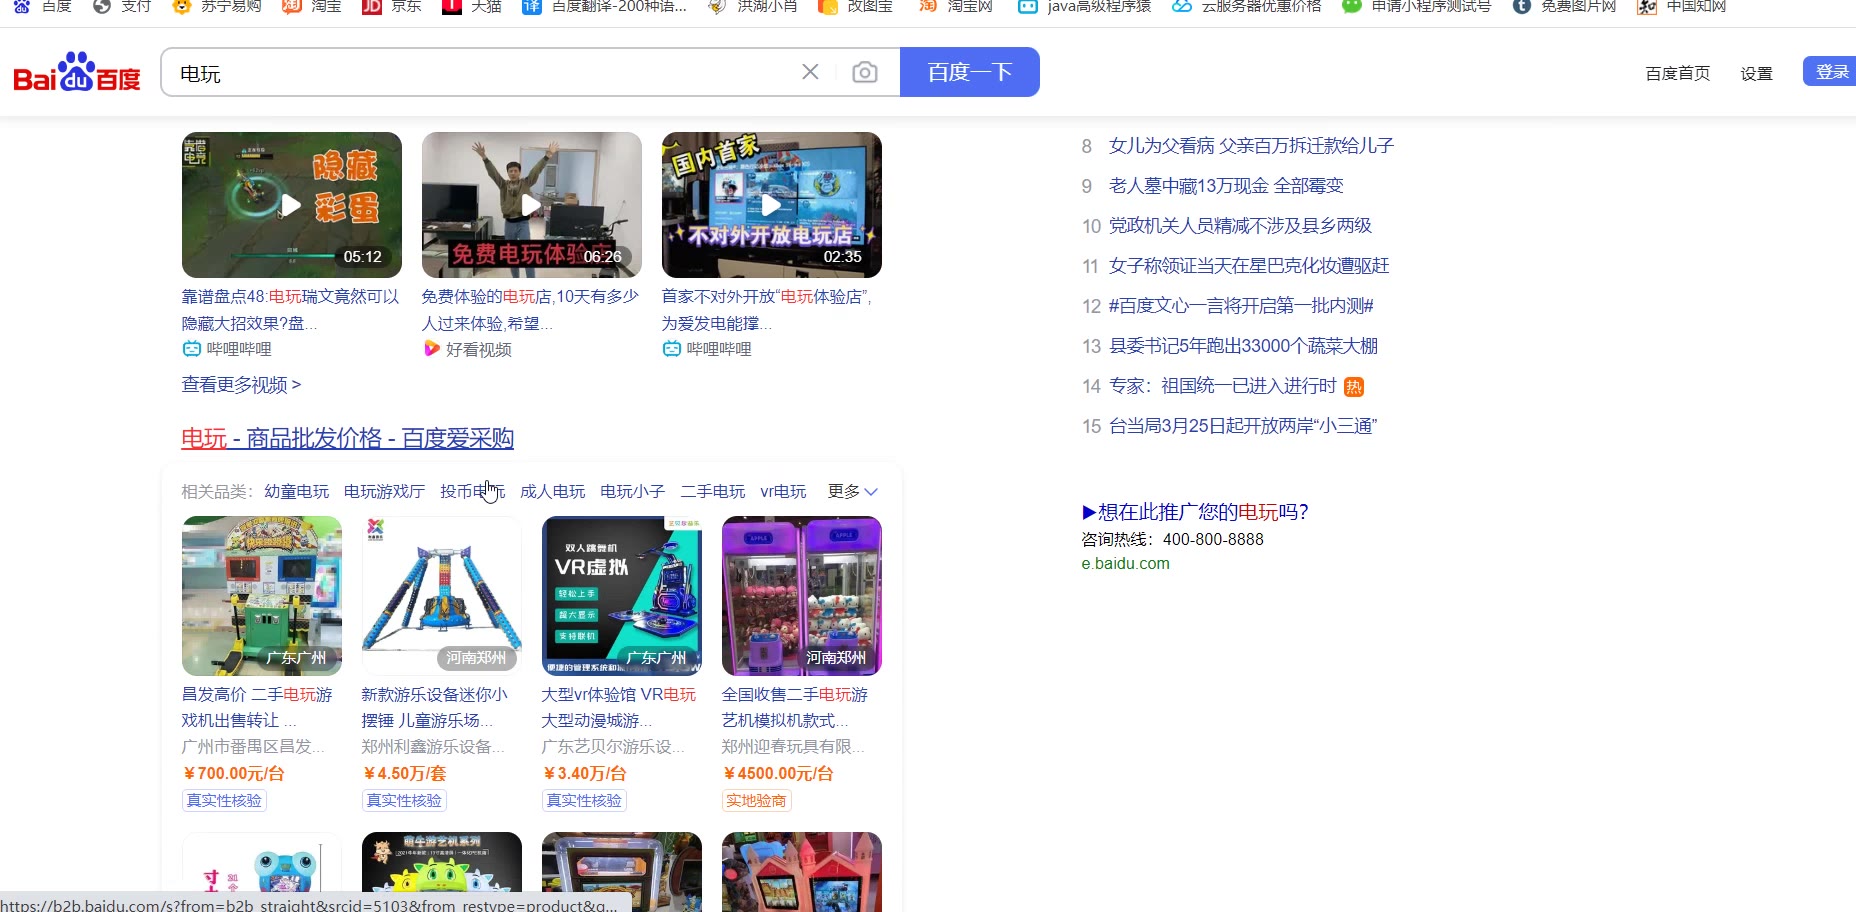The width and height of the screenshot is (1856, 912).
Task: Click the ¥4.50万/套 price text
Action: (x=404, y=773)
